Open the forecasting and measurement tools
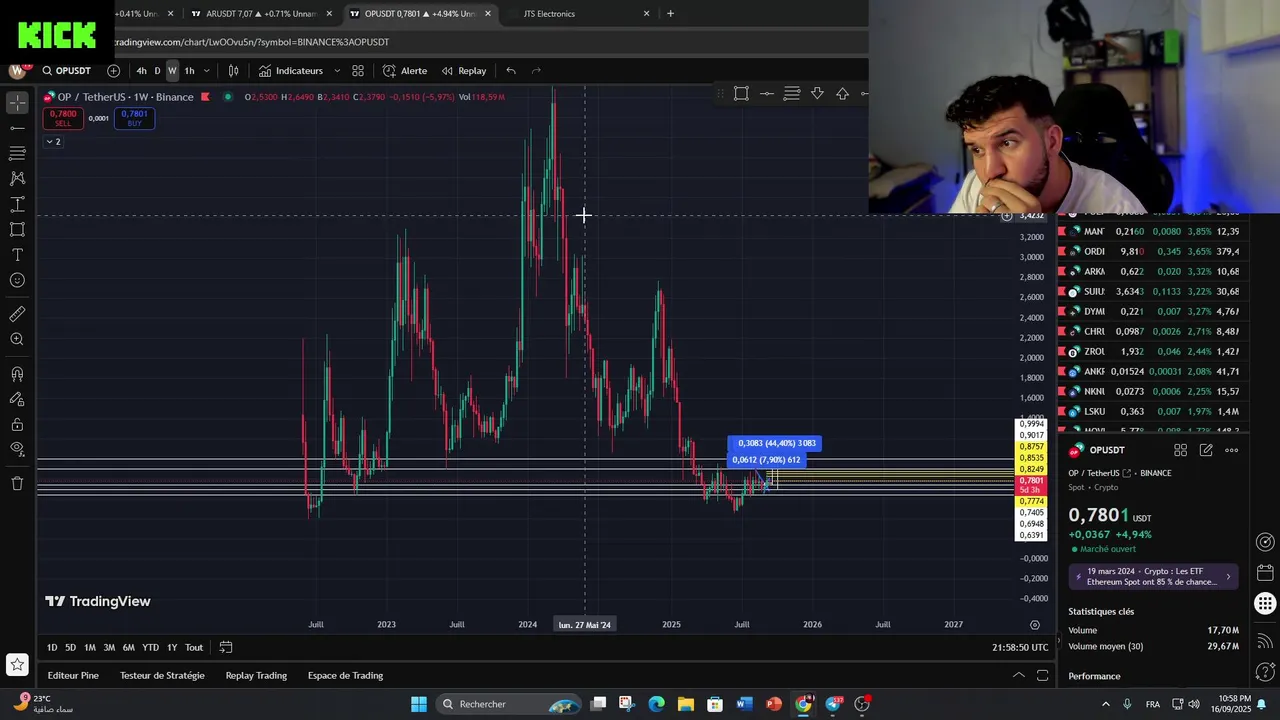The image size is (1280, 720). [17, 204]
